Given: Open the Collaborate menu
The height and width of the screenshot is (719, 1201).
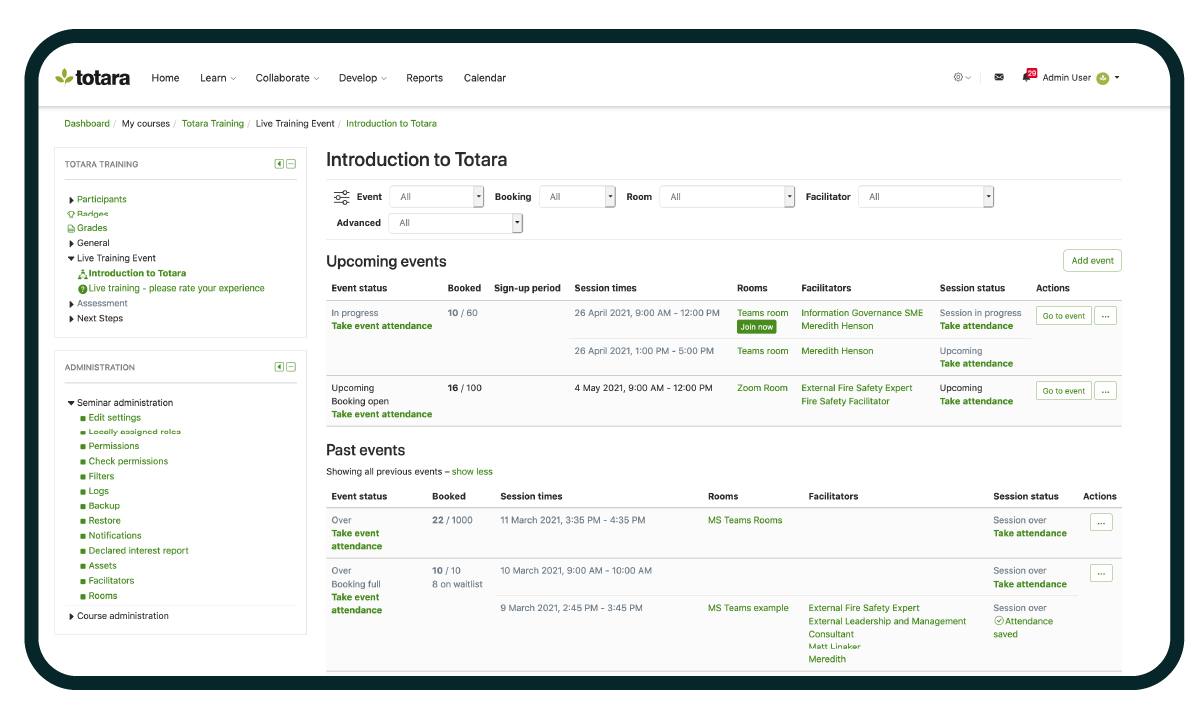Looking at the screenshot, I should [287, 78].
